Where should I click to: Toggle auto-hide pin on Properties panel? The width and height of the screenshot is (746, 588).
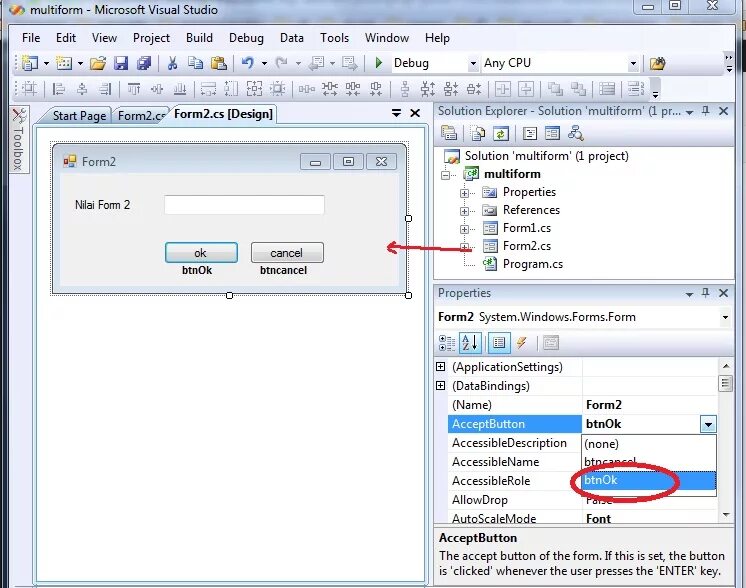(706, 293)
